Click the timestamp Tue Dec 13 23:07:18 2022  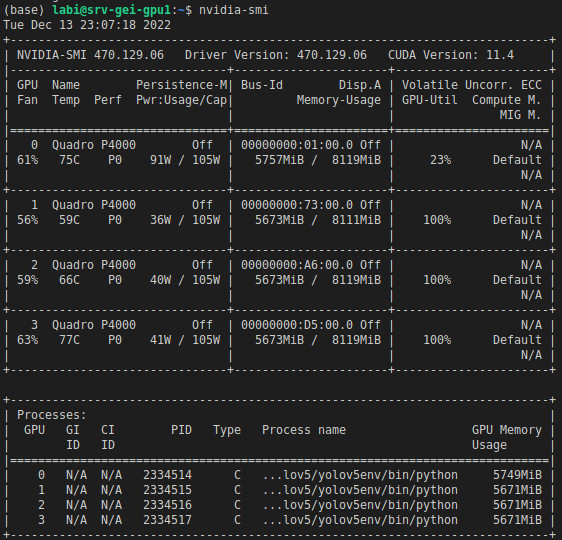point(87,25)
